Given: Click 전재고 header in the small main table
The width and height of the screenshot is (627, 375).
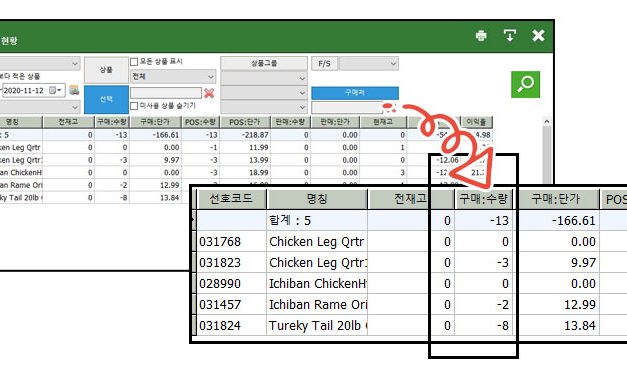Looking at the screenshot, I should 68,122.
